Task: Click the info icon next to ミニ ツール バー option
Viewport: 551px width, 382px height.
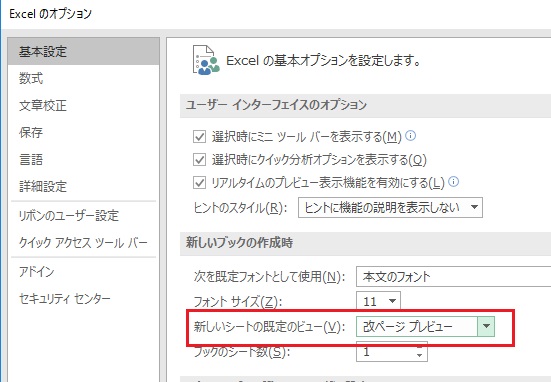Action: pos(410,136)
